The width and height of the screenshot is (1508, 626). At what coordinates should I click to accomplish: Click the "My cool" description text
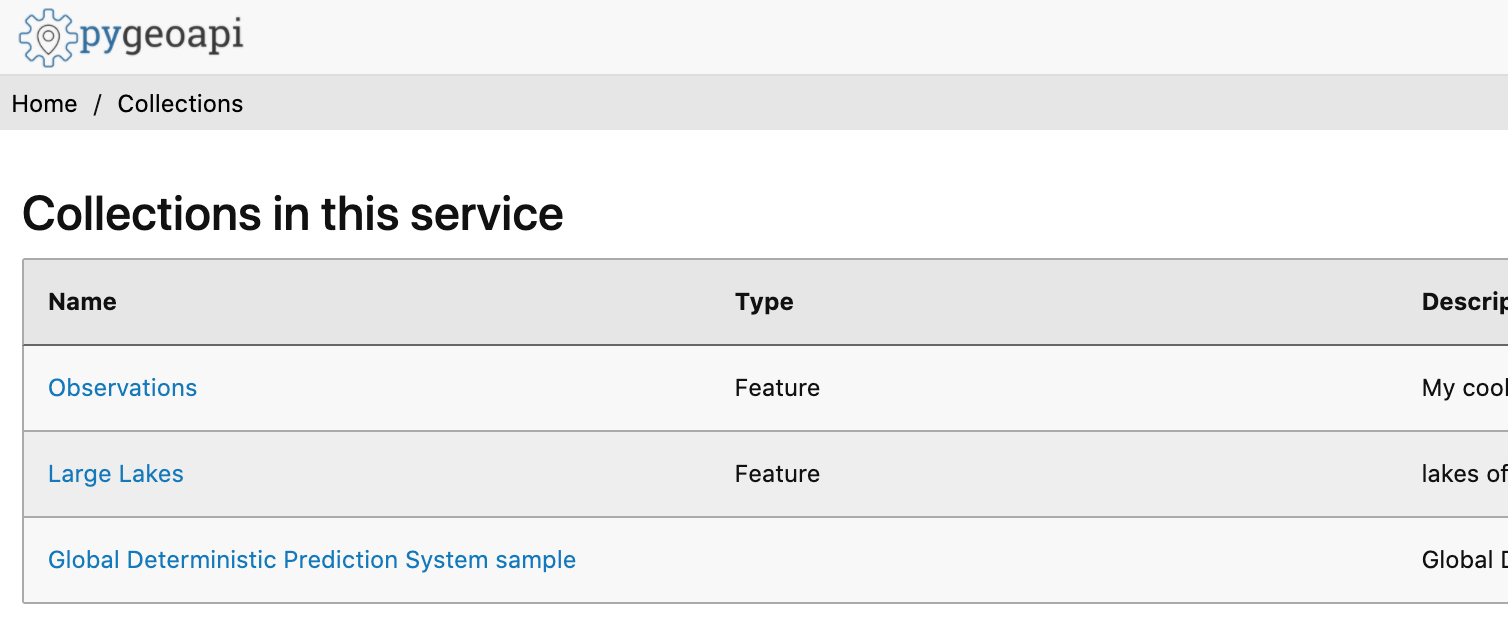pyautogui.click(x=1464, y=388)
